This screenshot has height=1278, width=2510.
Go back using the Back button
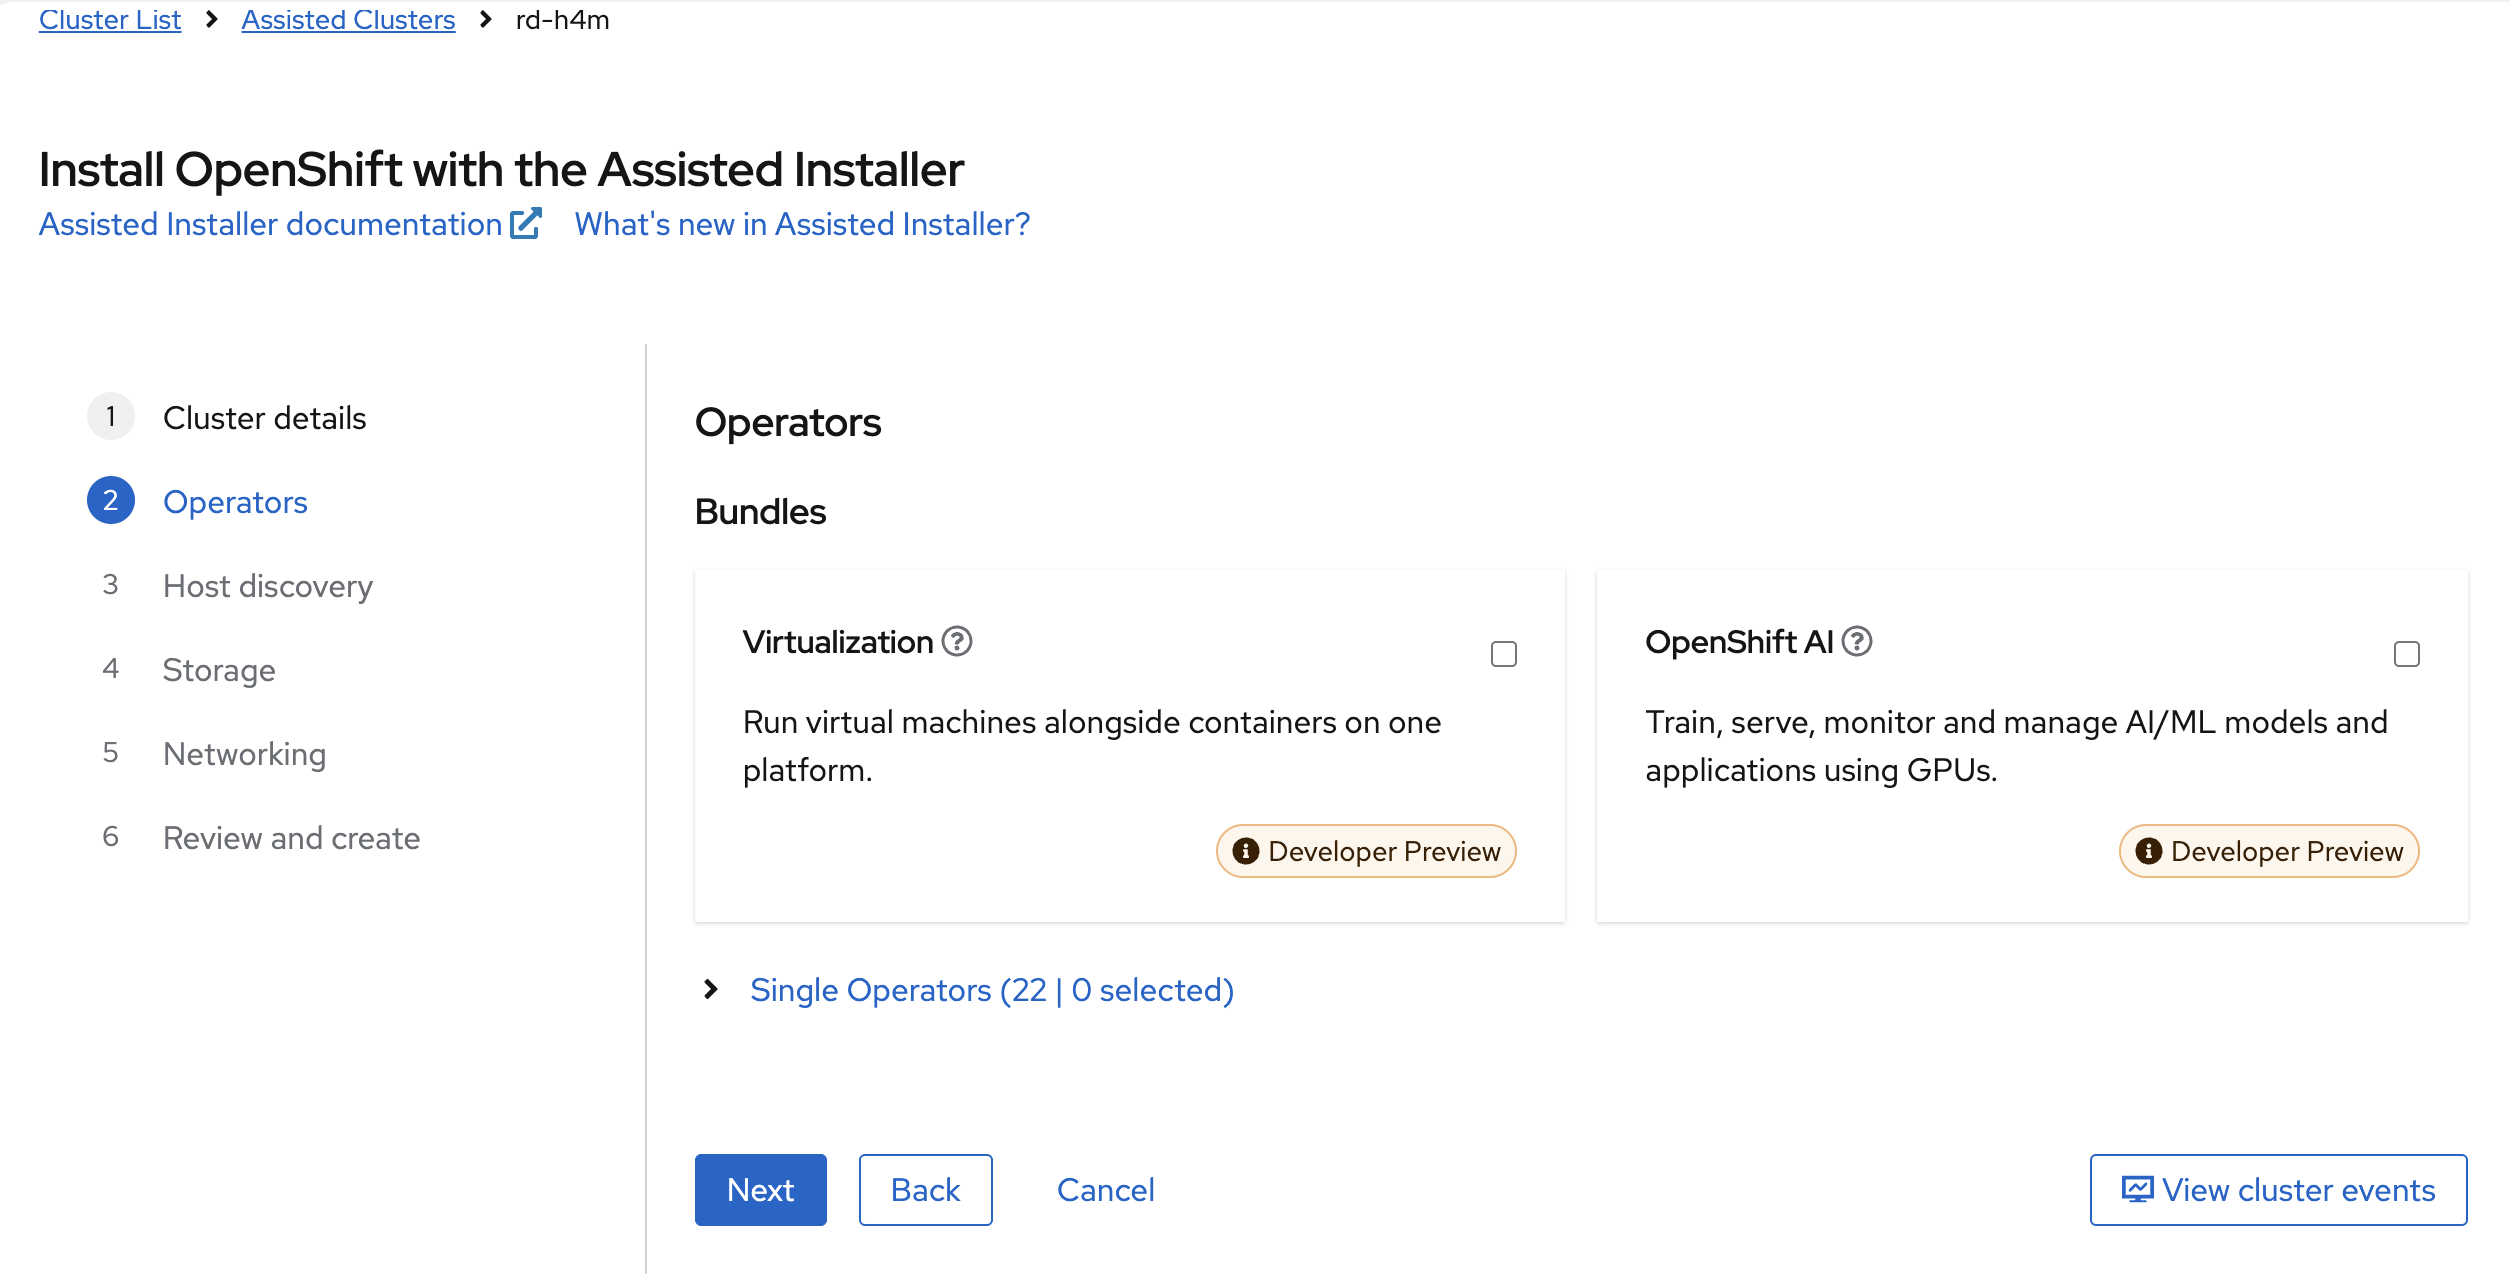[925, 1189]
